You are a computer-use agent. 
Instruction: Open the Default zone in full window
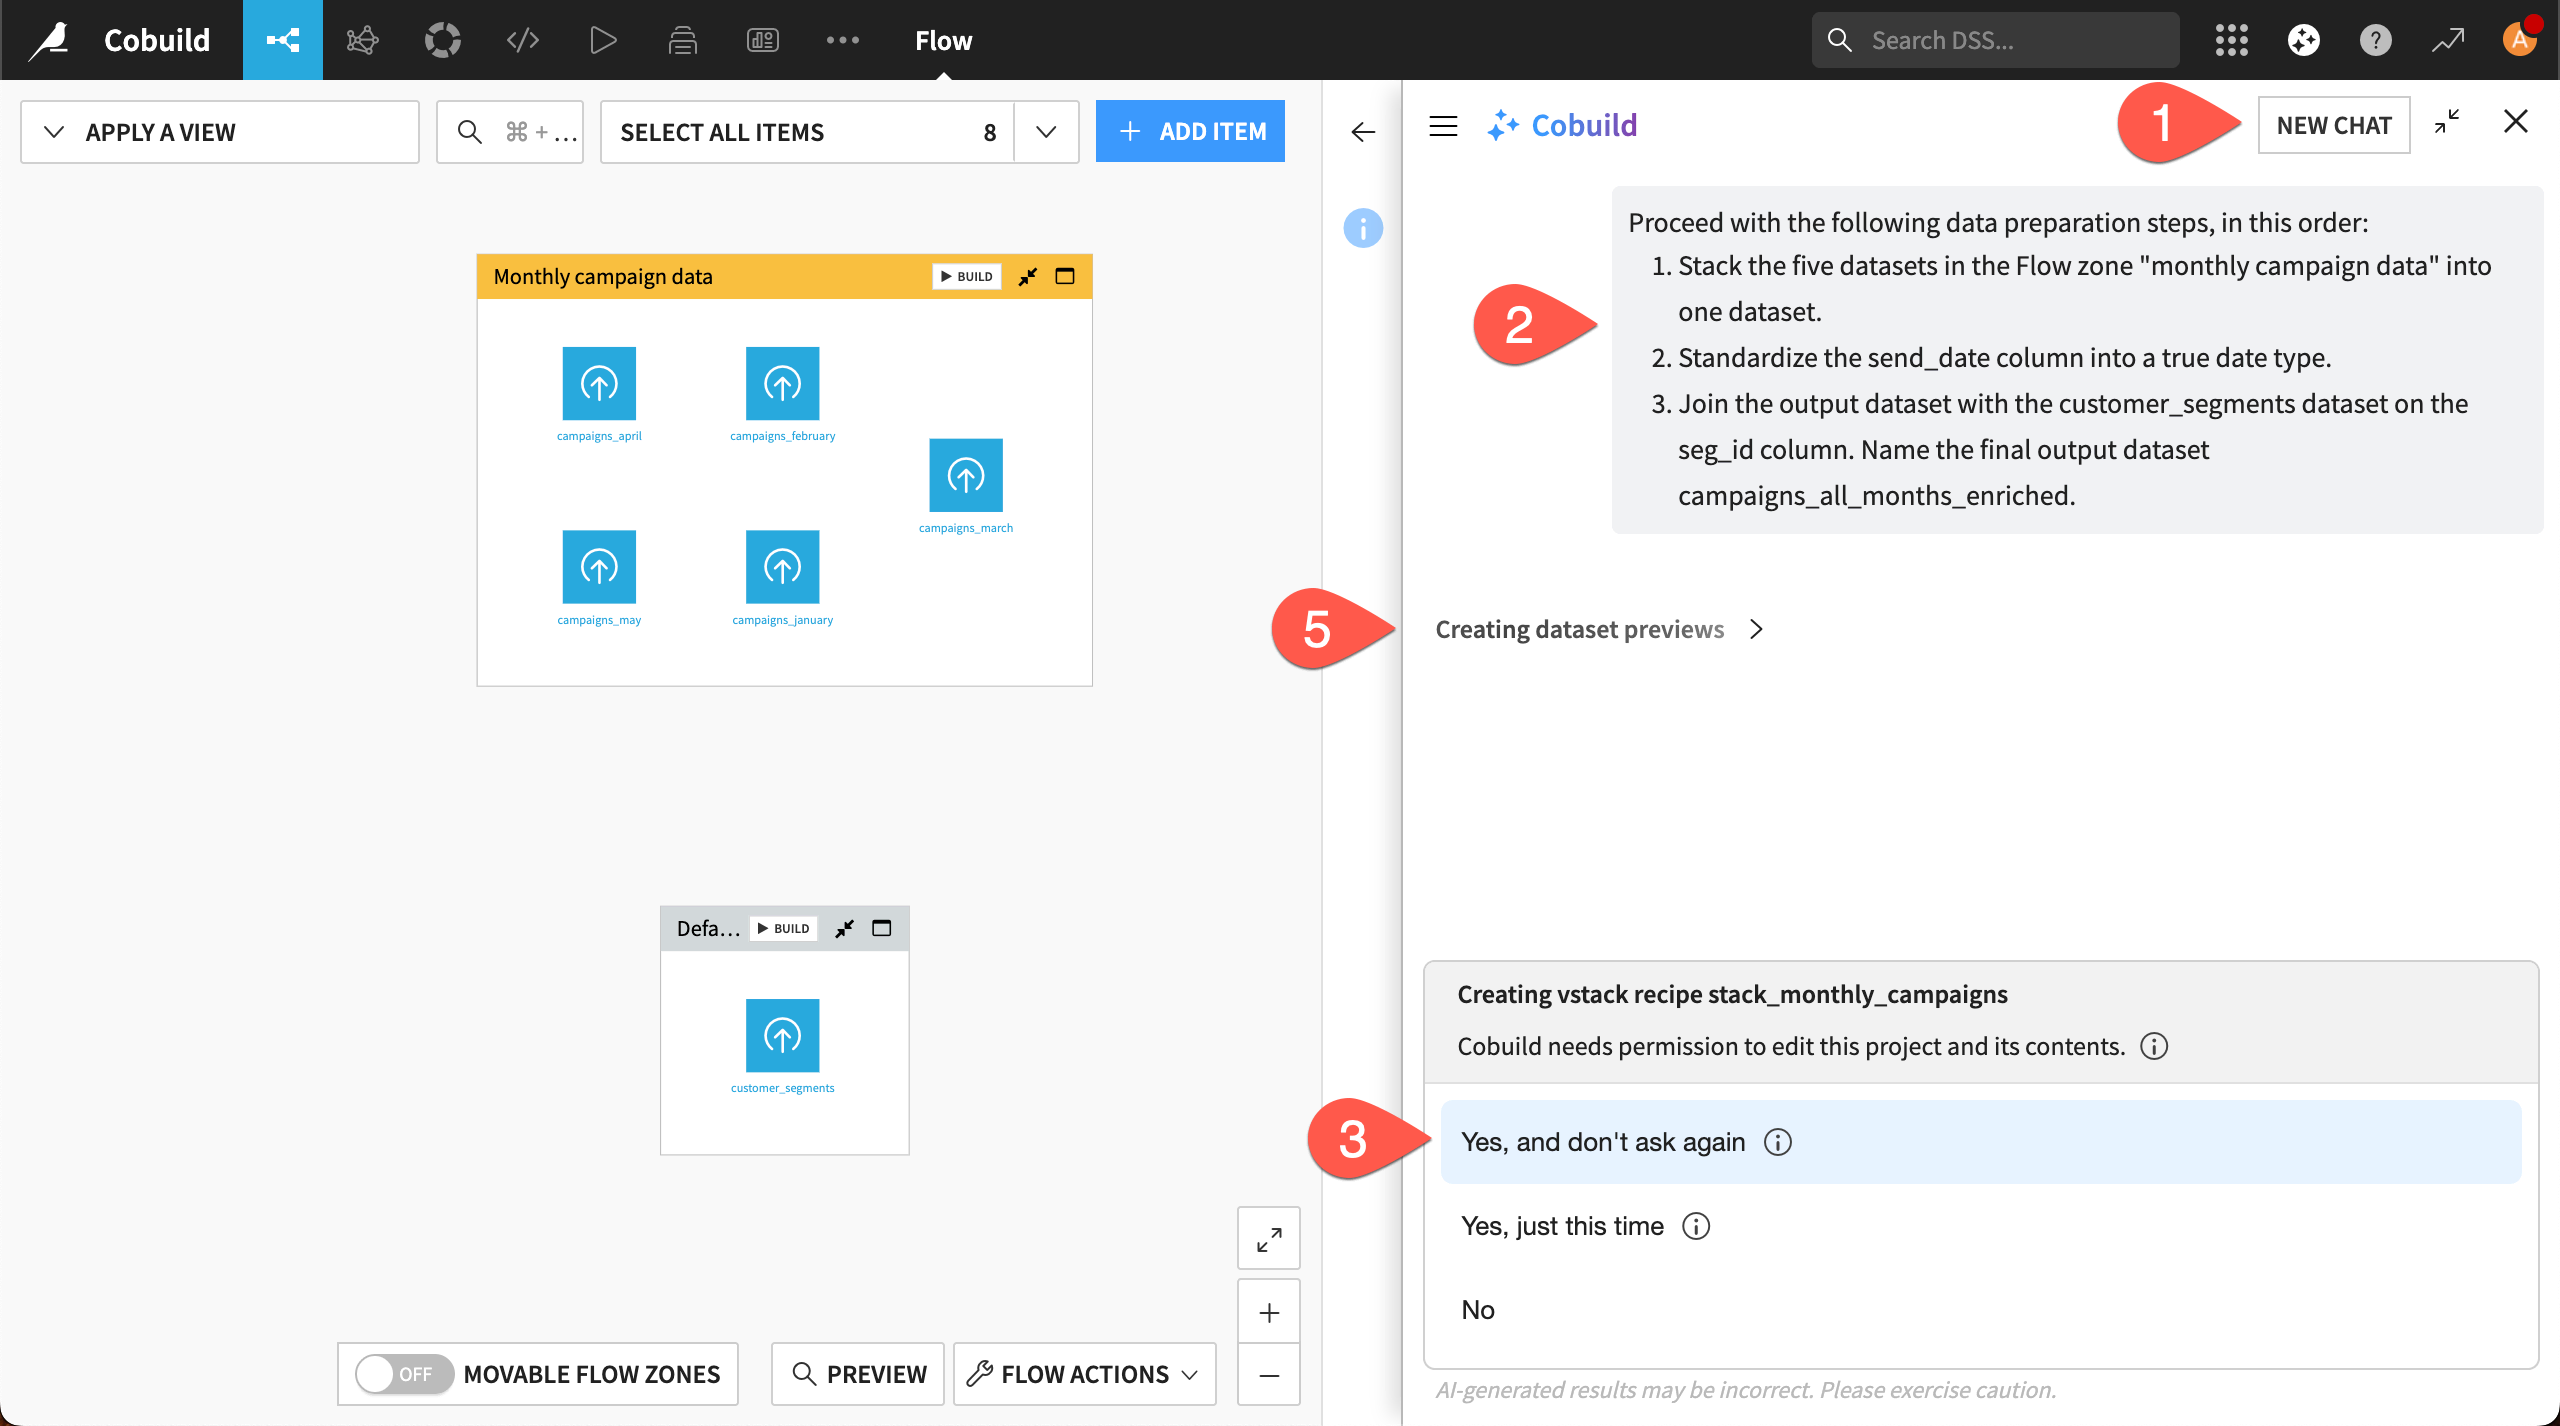(x=881, y=928)
